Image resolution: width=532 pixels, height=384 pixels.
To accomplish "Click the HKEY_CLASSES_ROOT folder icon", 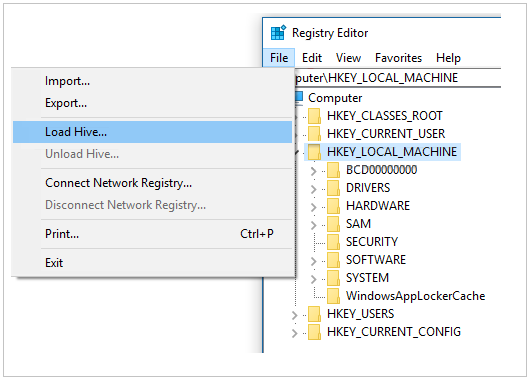I will 315,116.
